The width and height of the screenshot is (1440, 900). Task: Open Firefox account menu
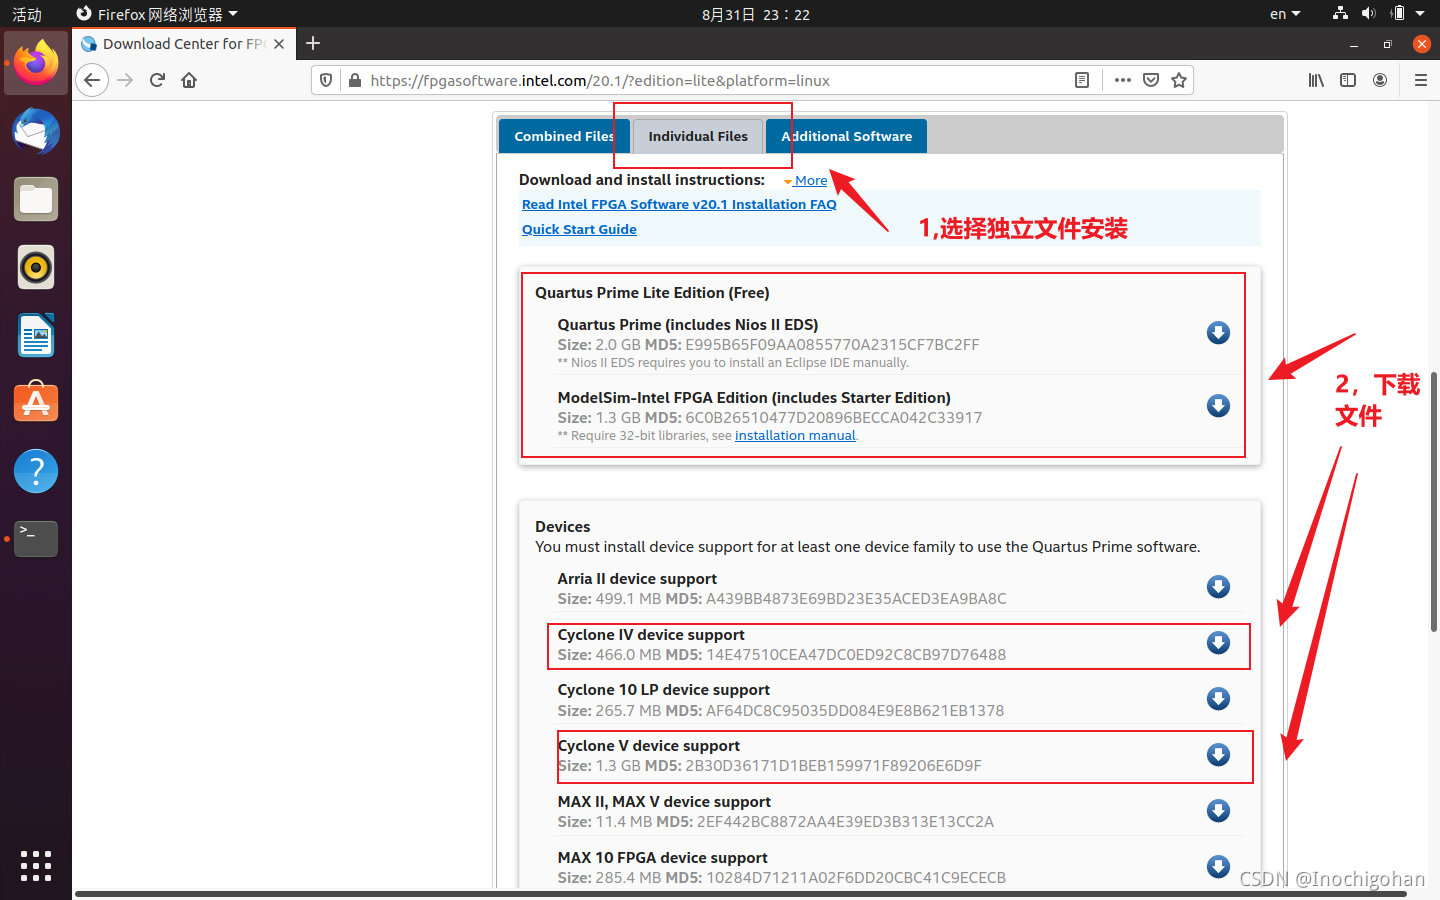1380,80
